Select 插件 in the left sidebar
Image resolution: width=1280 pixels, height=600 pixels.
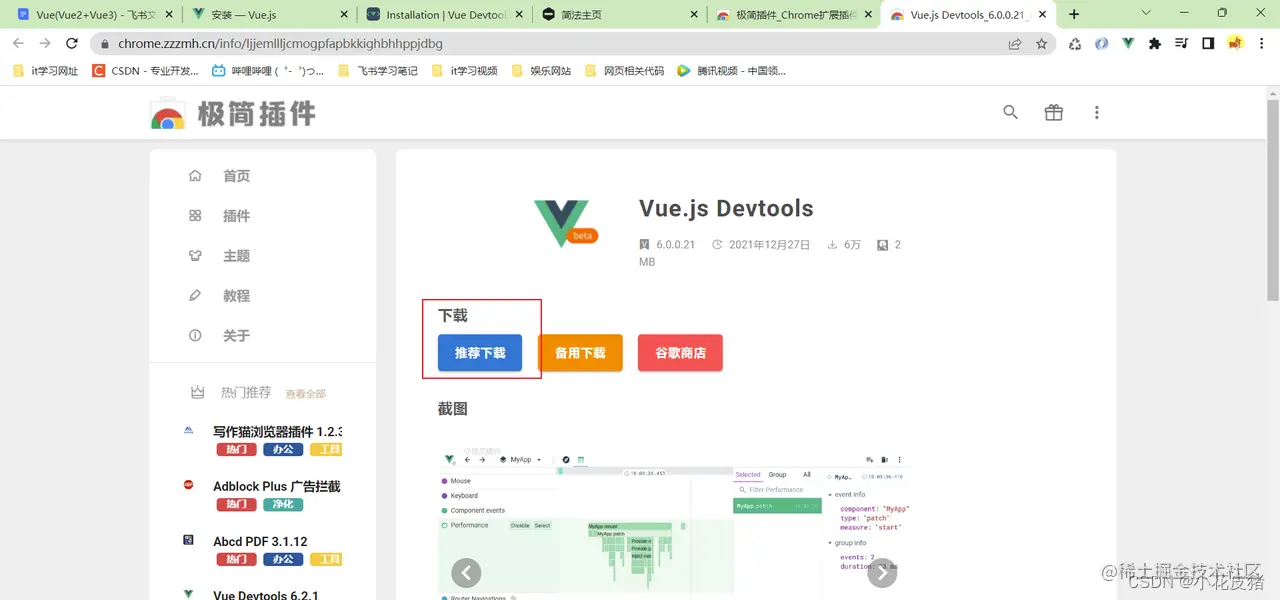(x=236, y=215)
